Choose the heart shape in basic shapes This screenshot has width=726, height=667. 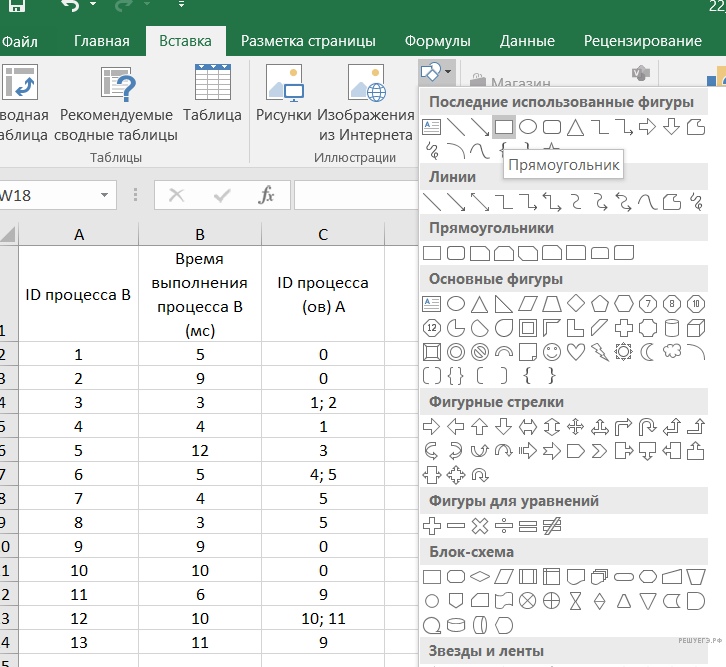[576, 351]
